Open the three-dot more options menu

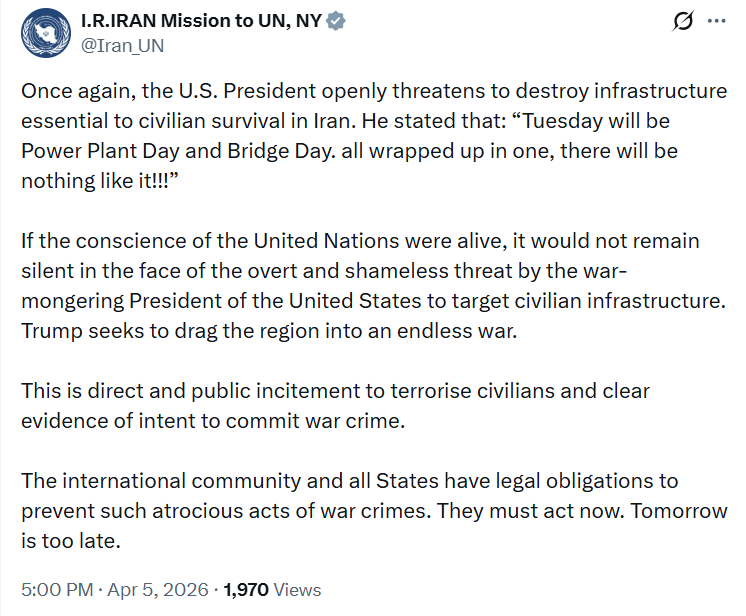716,22
